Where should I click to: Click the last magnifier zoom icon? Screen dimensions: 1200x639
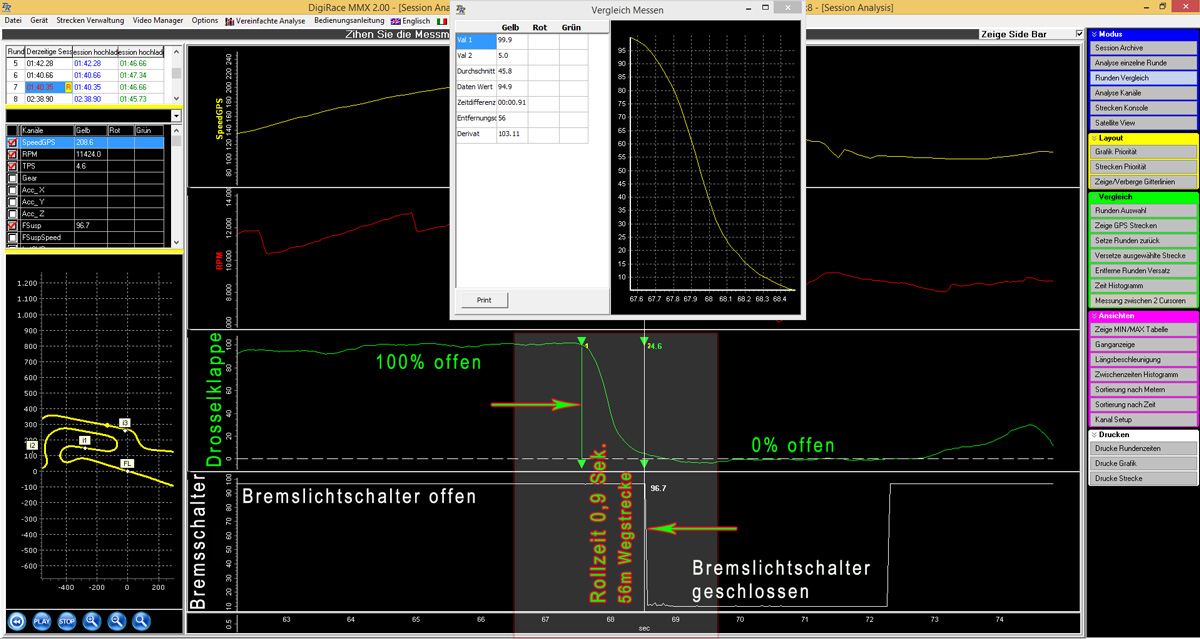pyautogui.click(x=141, y=621)
